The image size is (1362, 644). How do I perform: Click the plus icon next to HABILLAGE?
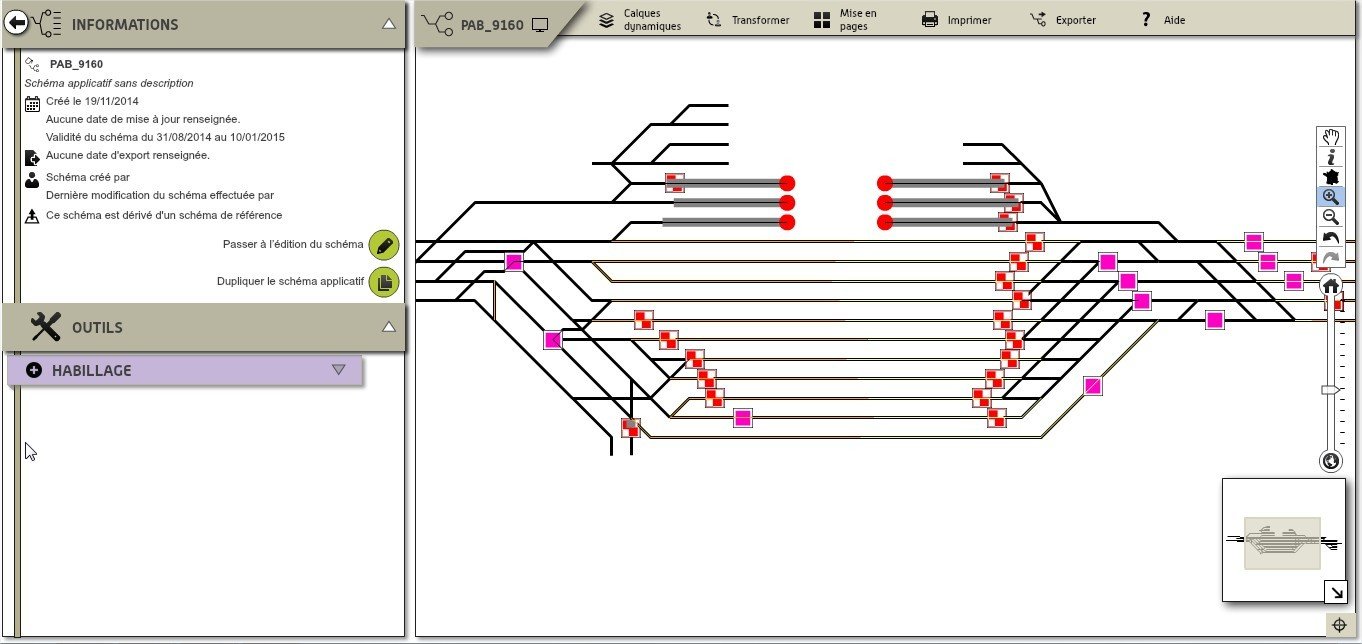click(x=34, y=370)
